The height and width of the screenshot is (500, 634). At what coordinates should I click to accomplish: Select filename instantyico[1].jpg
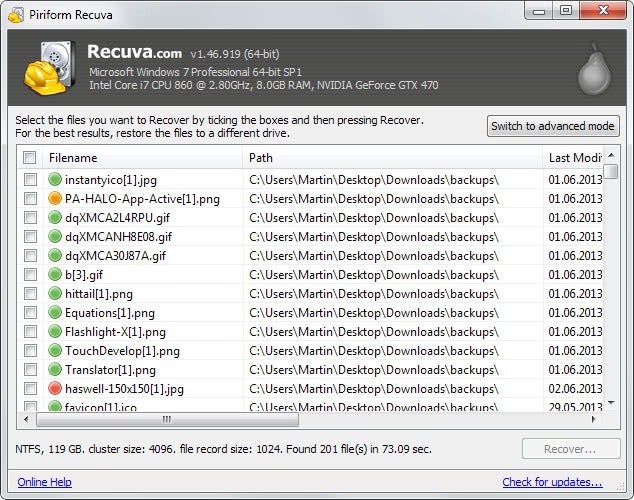click(x=111, y=179)
